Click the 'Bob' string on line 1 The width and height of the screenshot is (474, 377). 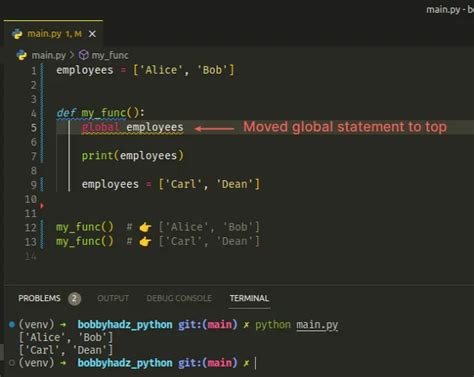click(x=212, y=70)
